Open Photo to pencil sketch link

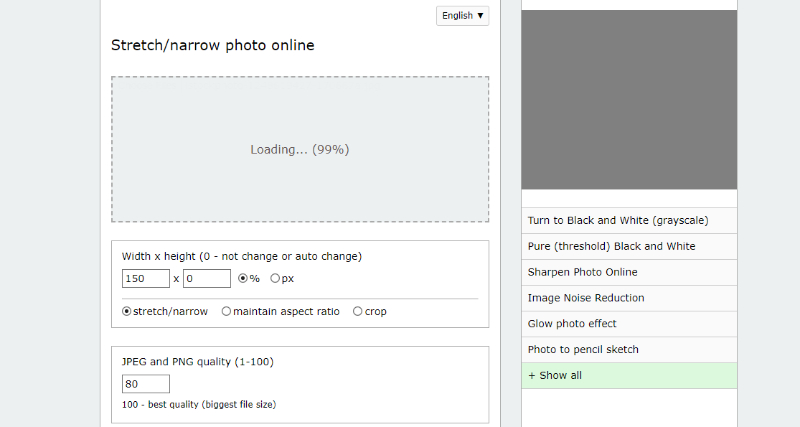point(629,349)
